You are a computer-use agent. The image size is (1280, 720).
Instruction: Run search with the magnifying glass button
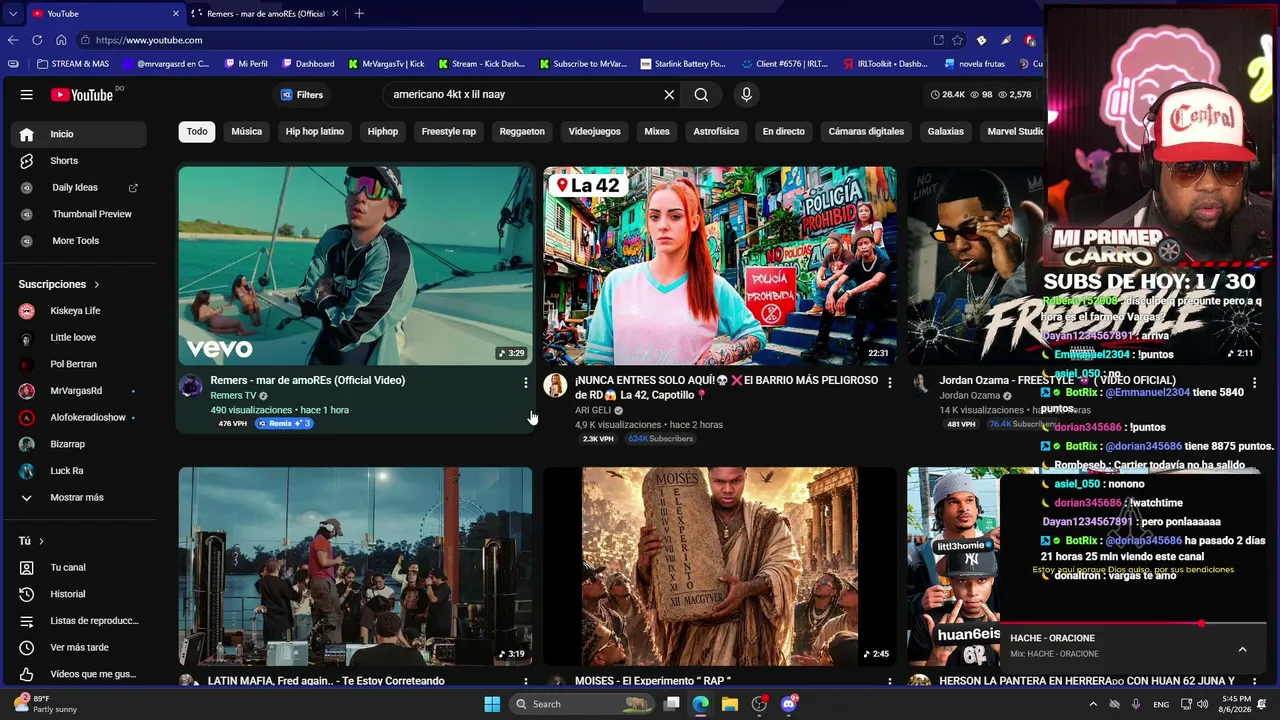tap(701, 95)
